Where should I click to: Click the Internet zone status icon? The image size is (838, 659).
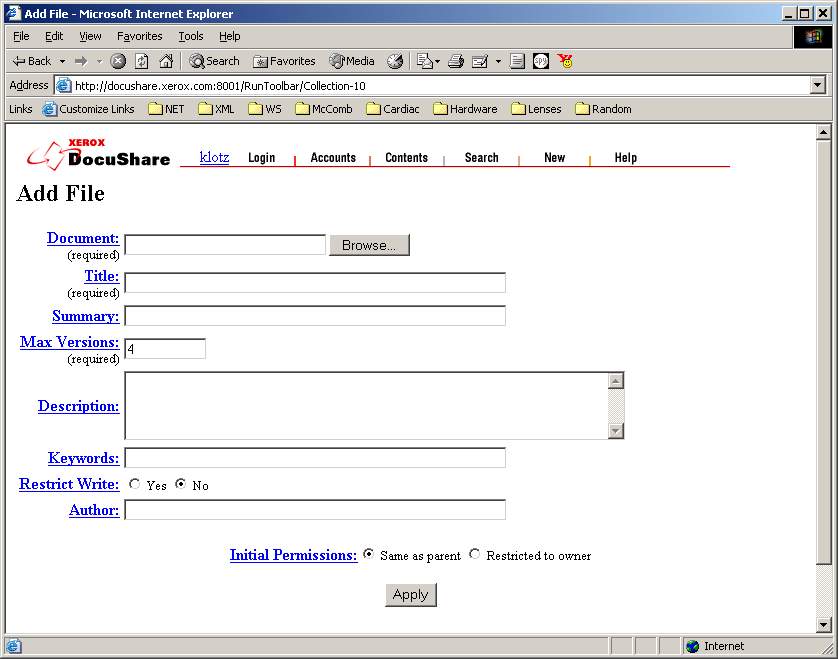693,646
